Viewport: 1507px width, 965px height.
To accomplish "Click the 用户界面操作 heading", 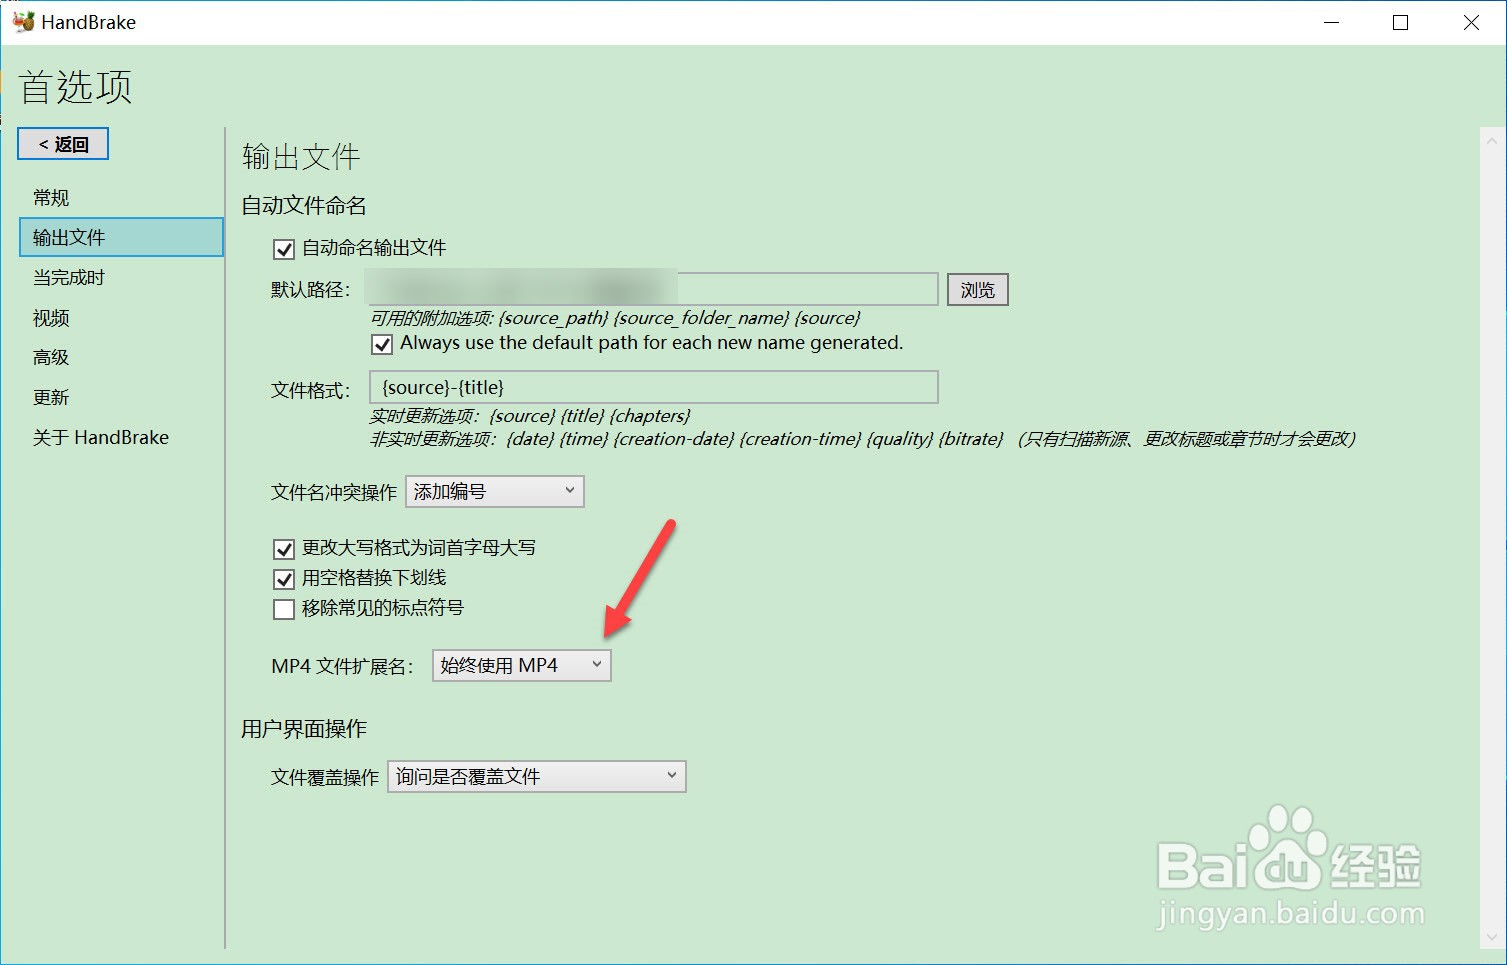I will (304, 728).
